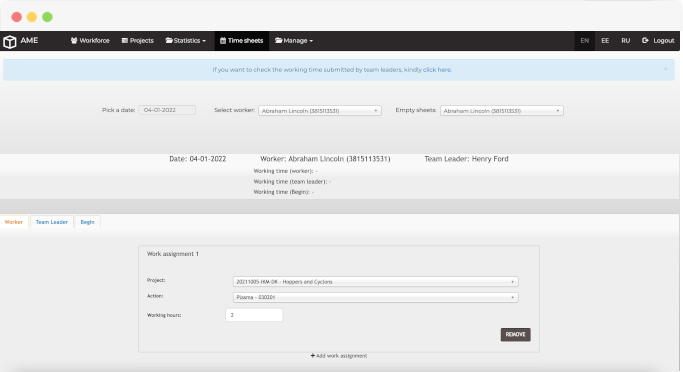Viewport: 683px width, 372px height.
Task: Click the 'Work assignment 1' heading text
Action: pos(172,254)
